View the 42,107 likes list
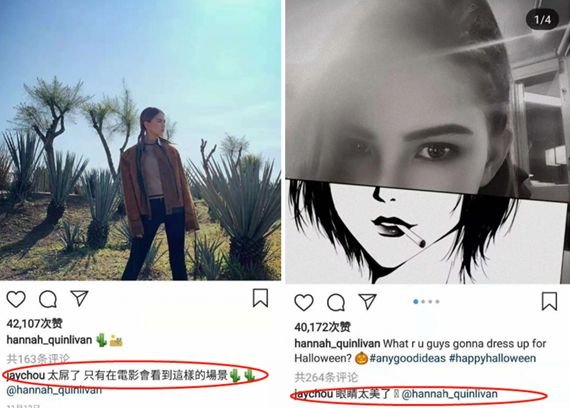 pyautogui.click(x=35, y=323)
